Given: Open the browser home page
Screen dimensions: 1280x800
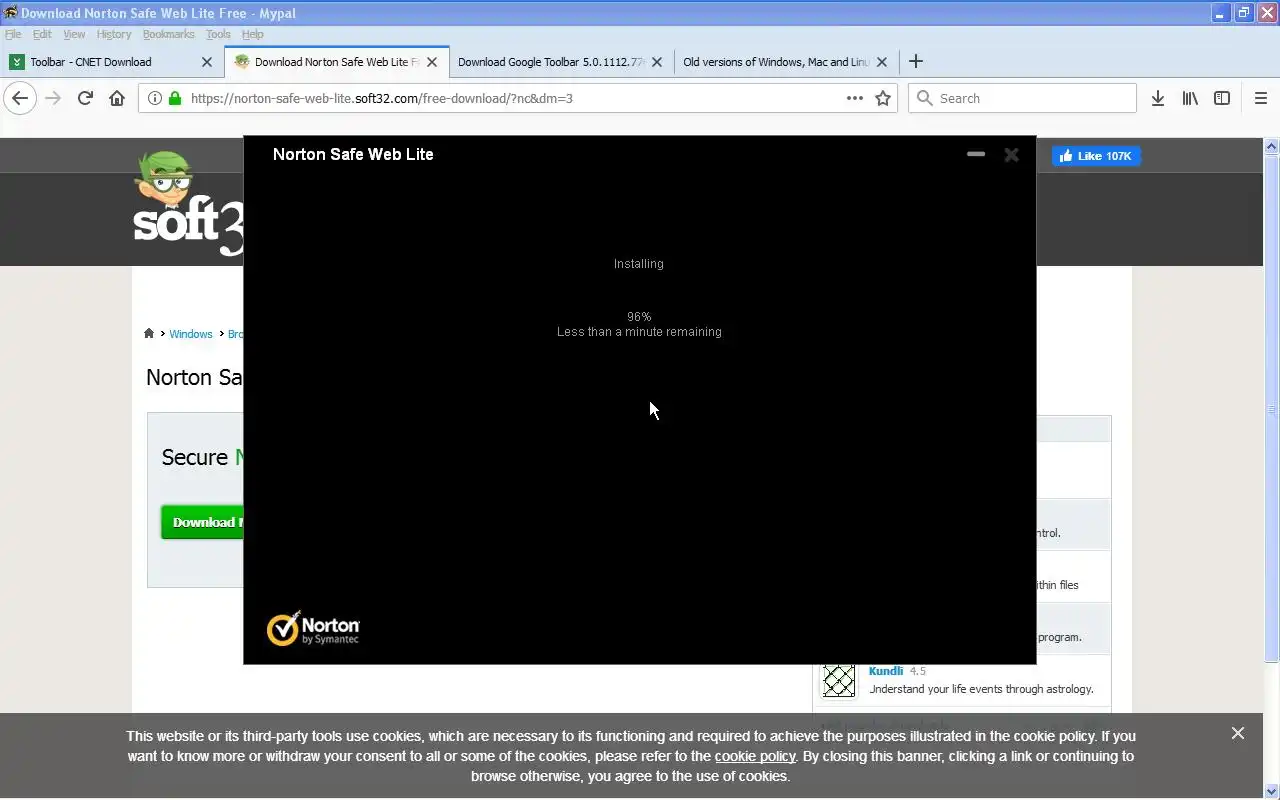Looking at the screenshot, I should [117, 98].
